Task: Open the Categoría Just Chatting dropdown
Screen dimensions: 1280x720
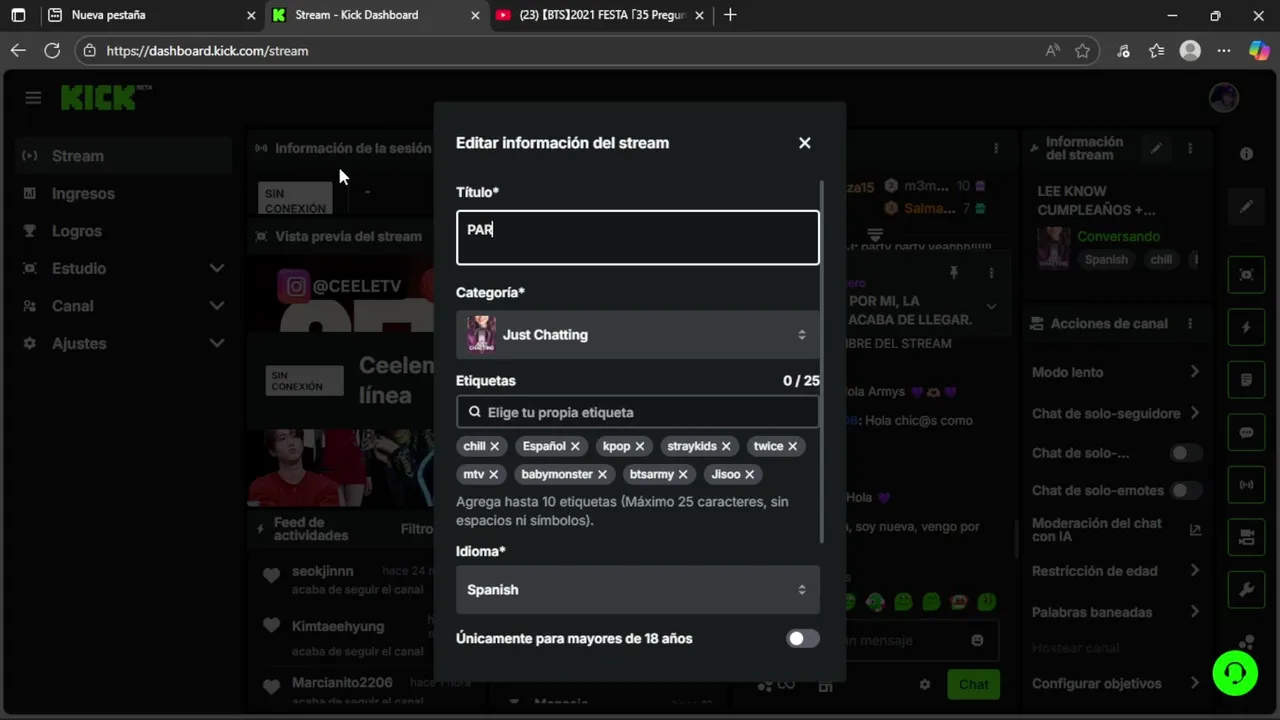Action: click(638, 335)
